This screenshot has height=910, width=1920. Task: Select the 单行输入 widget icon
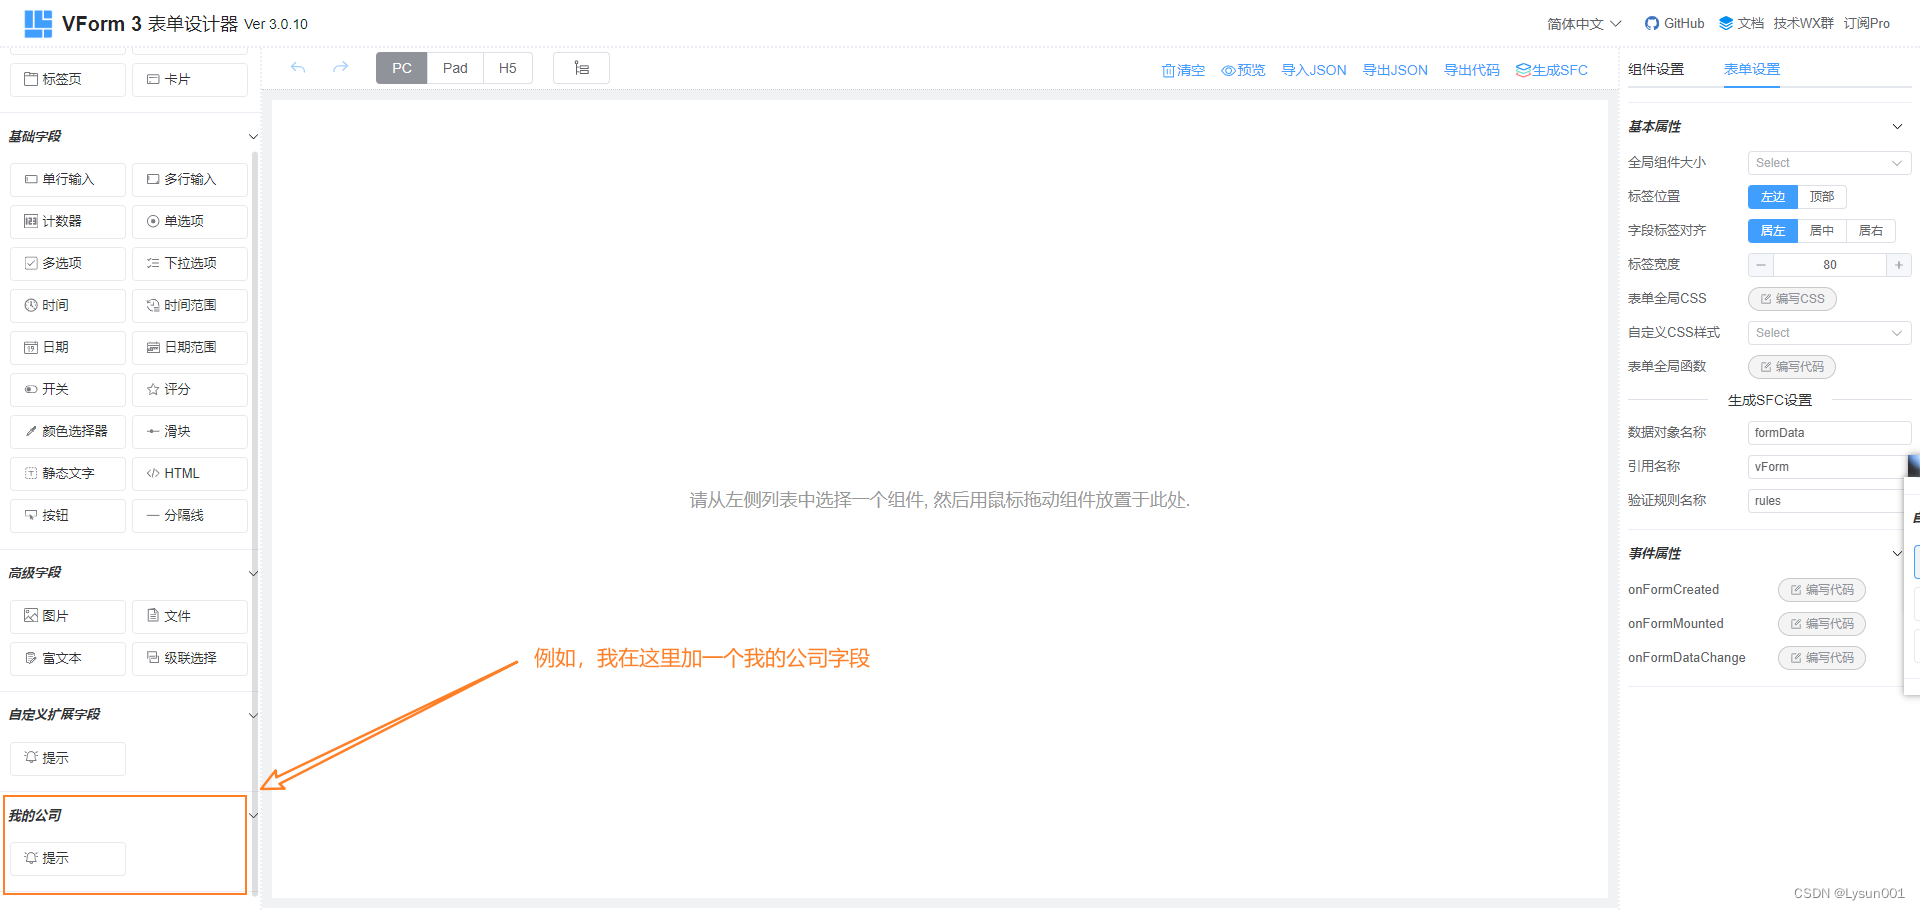coord(67,179)
